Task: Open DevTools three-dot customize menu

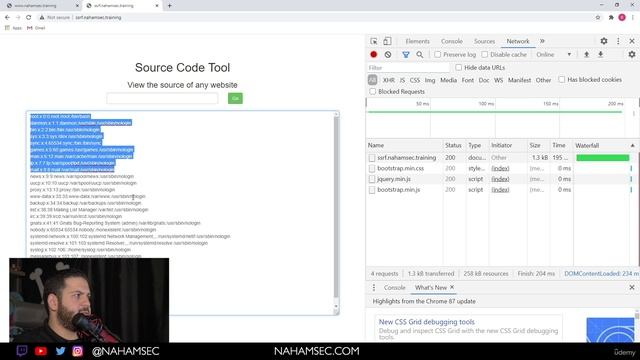Action: (618, 41)
